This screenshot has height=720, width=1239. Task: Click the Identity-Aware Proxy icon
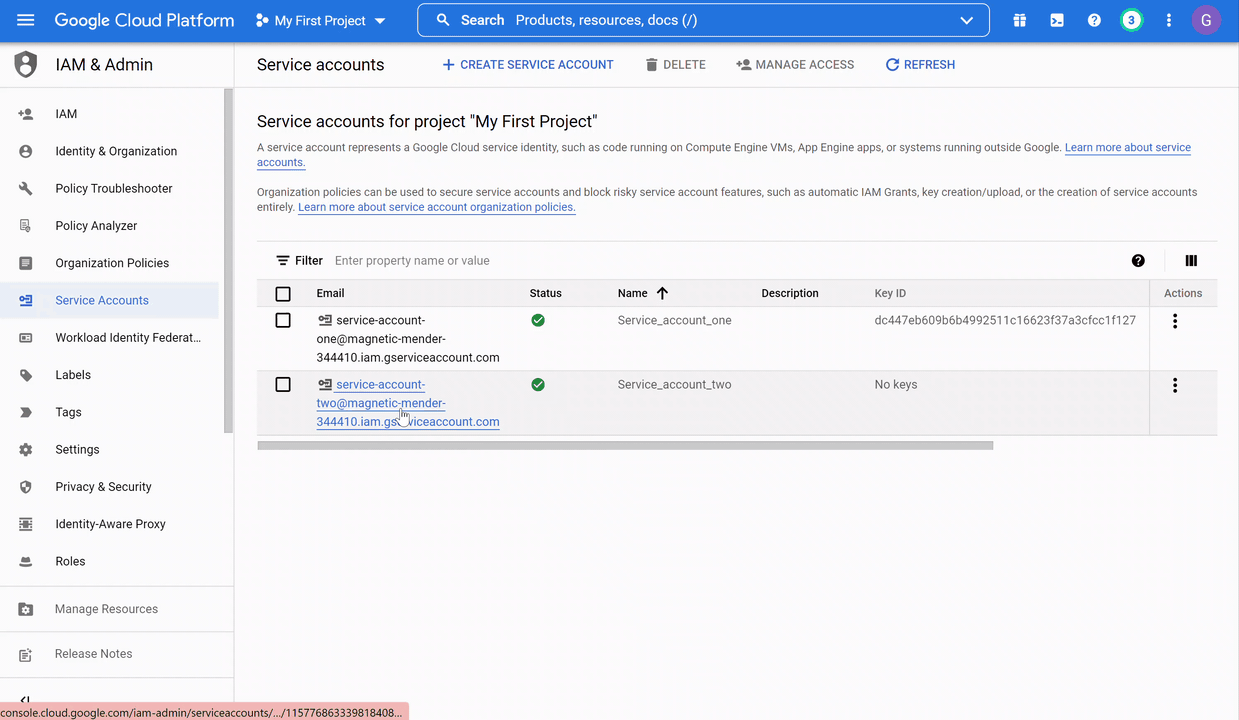click(x=26, y=524)
